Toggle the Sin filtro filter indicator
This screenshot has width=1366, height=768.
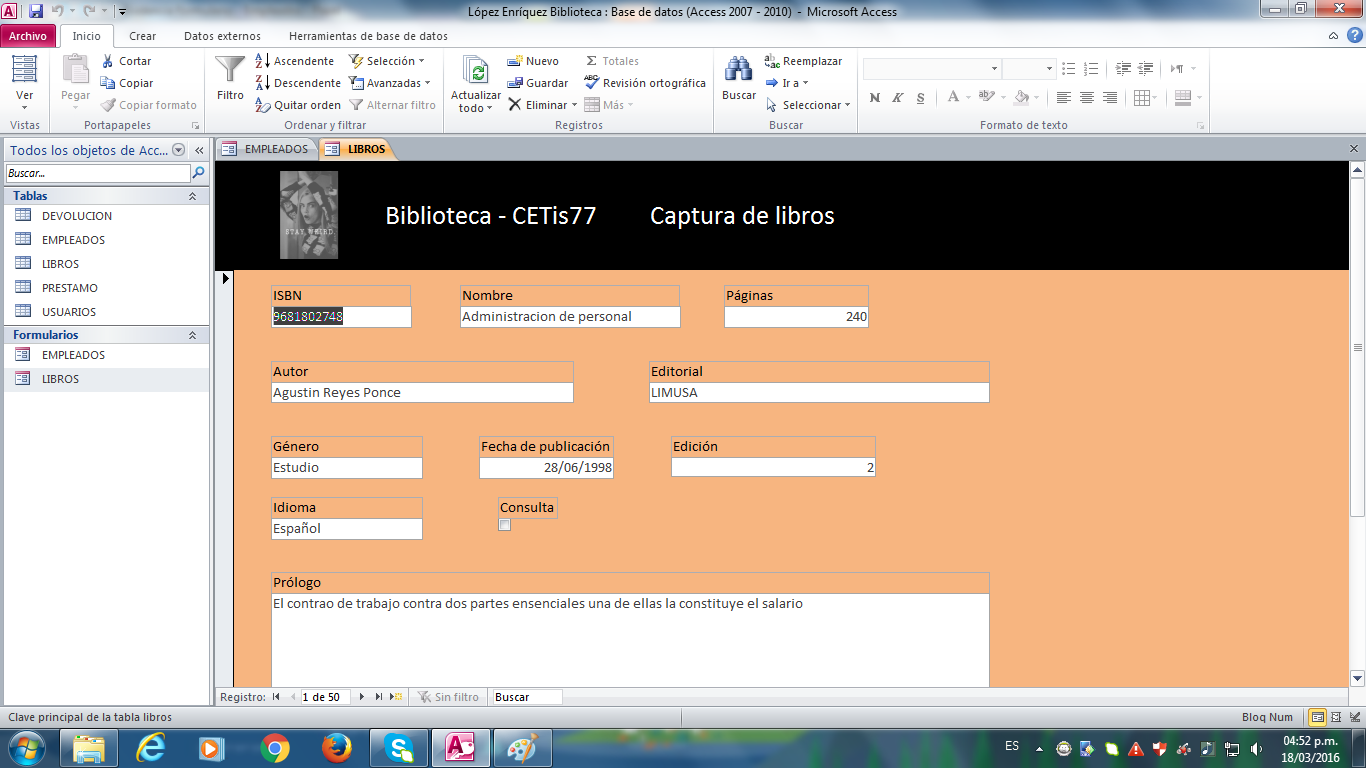click(x=448, y=697)
